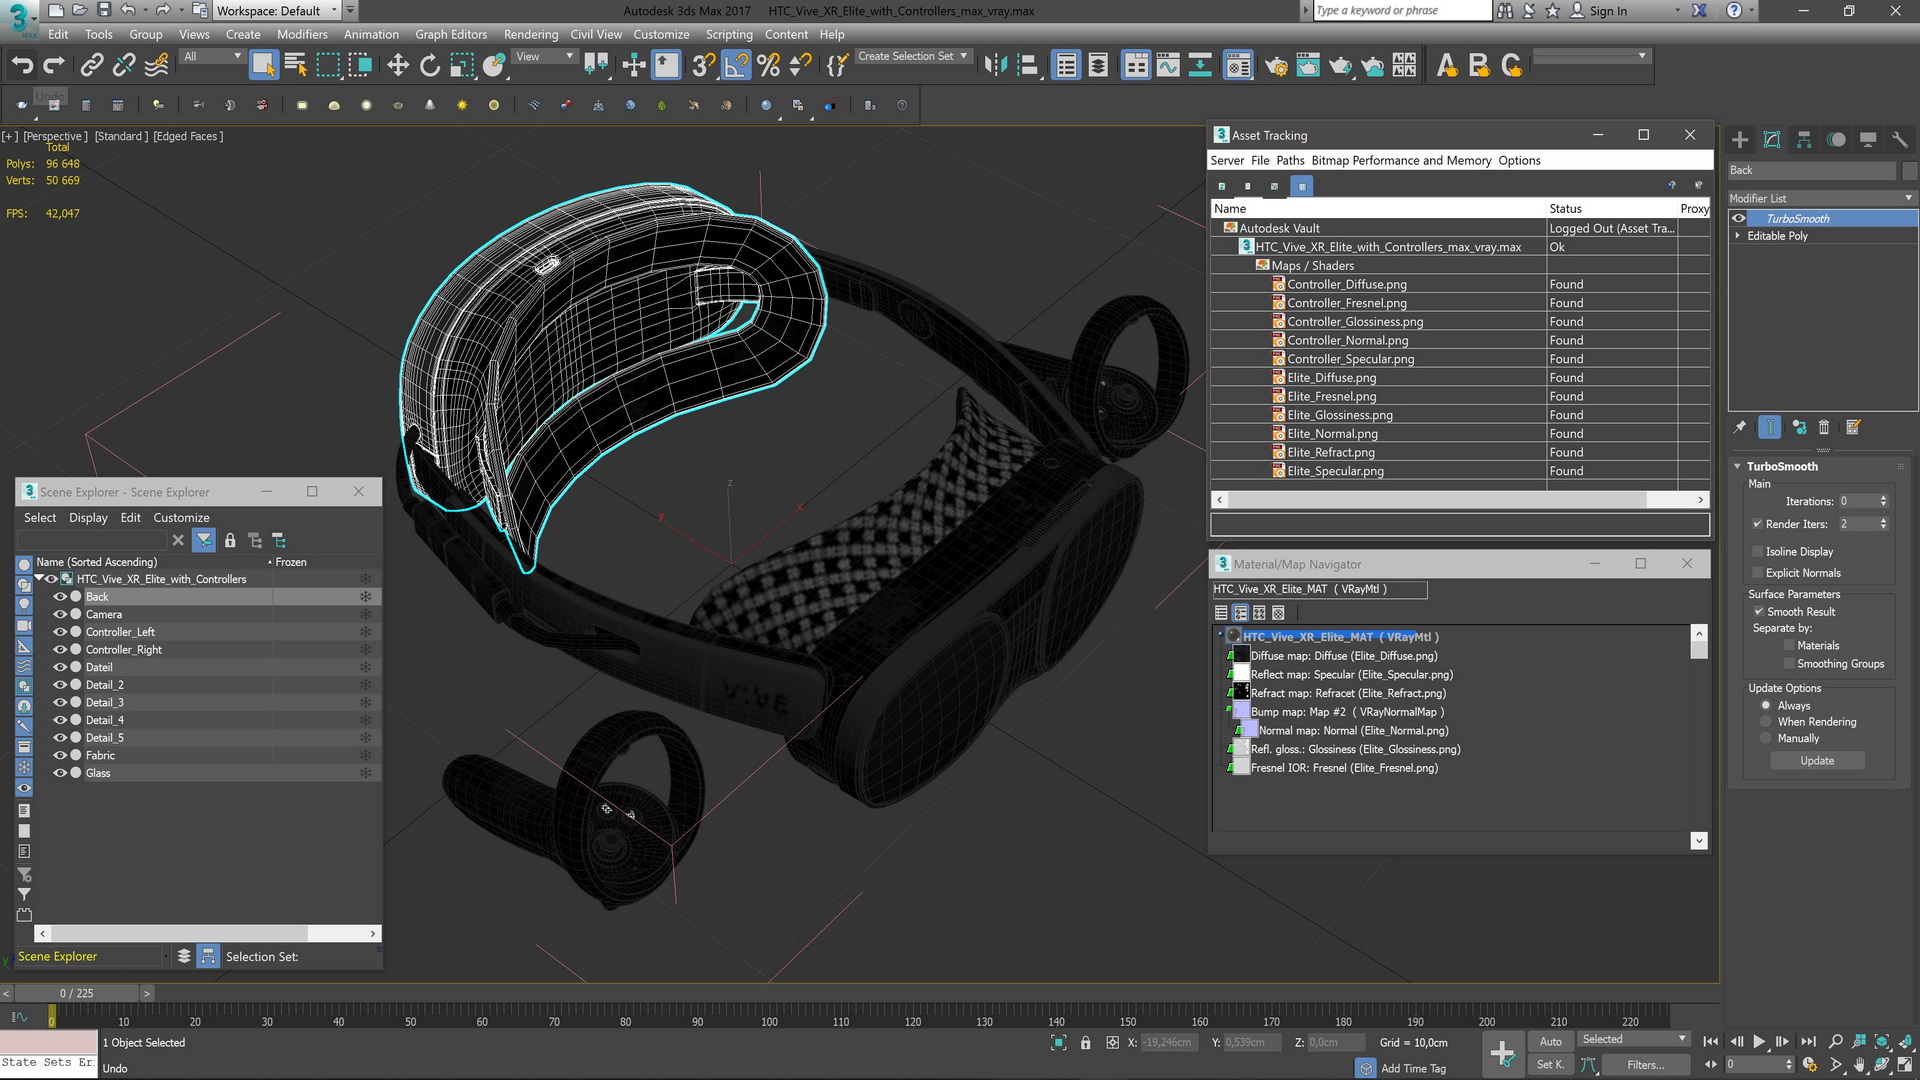This screenshot has width=1920, height=1080.
Task: Choose Rectangular Selection Region tool
Action: [328, 66]
